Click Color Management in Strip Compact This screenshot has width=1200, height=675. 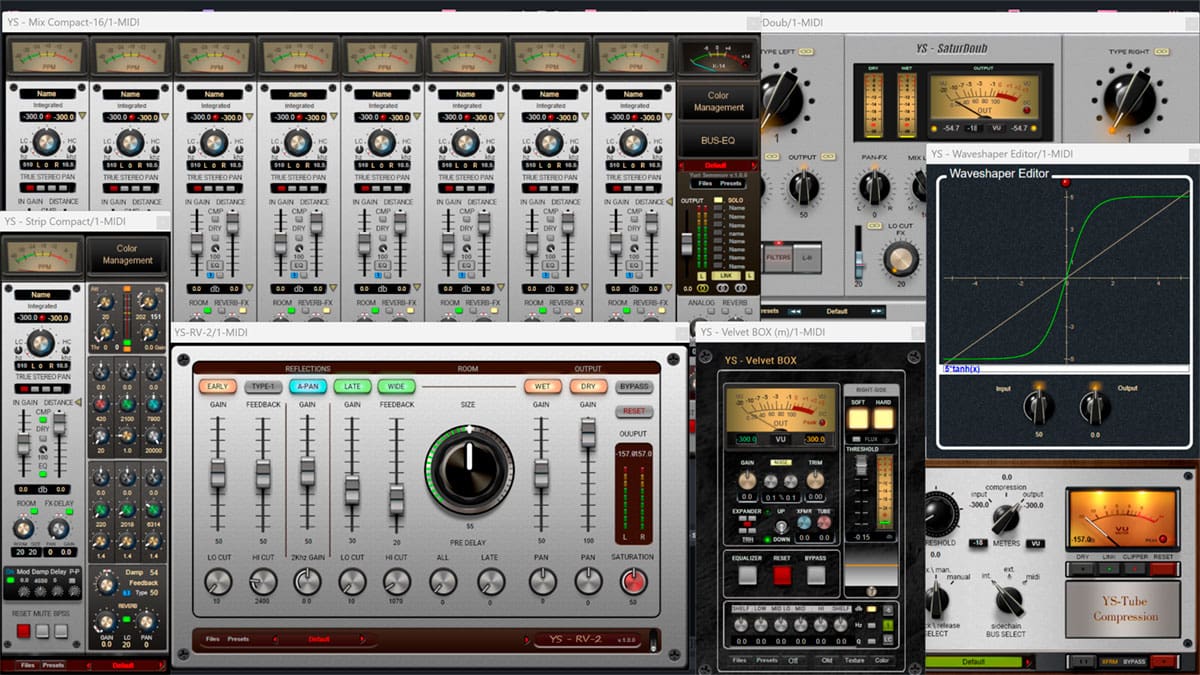point(127,254)
